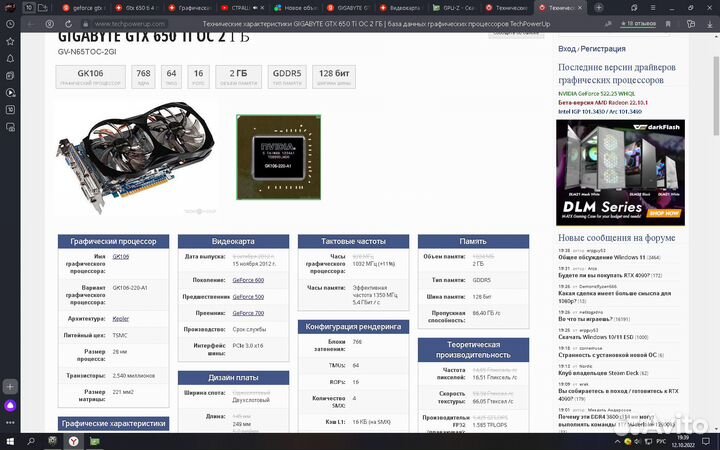Screen dimensions: 720x450
Task: Open the history clock icon in sidebar
Action: pos(10,24)
